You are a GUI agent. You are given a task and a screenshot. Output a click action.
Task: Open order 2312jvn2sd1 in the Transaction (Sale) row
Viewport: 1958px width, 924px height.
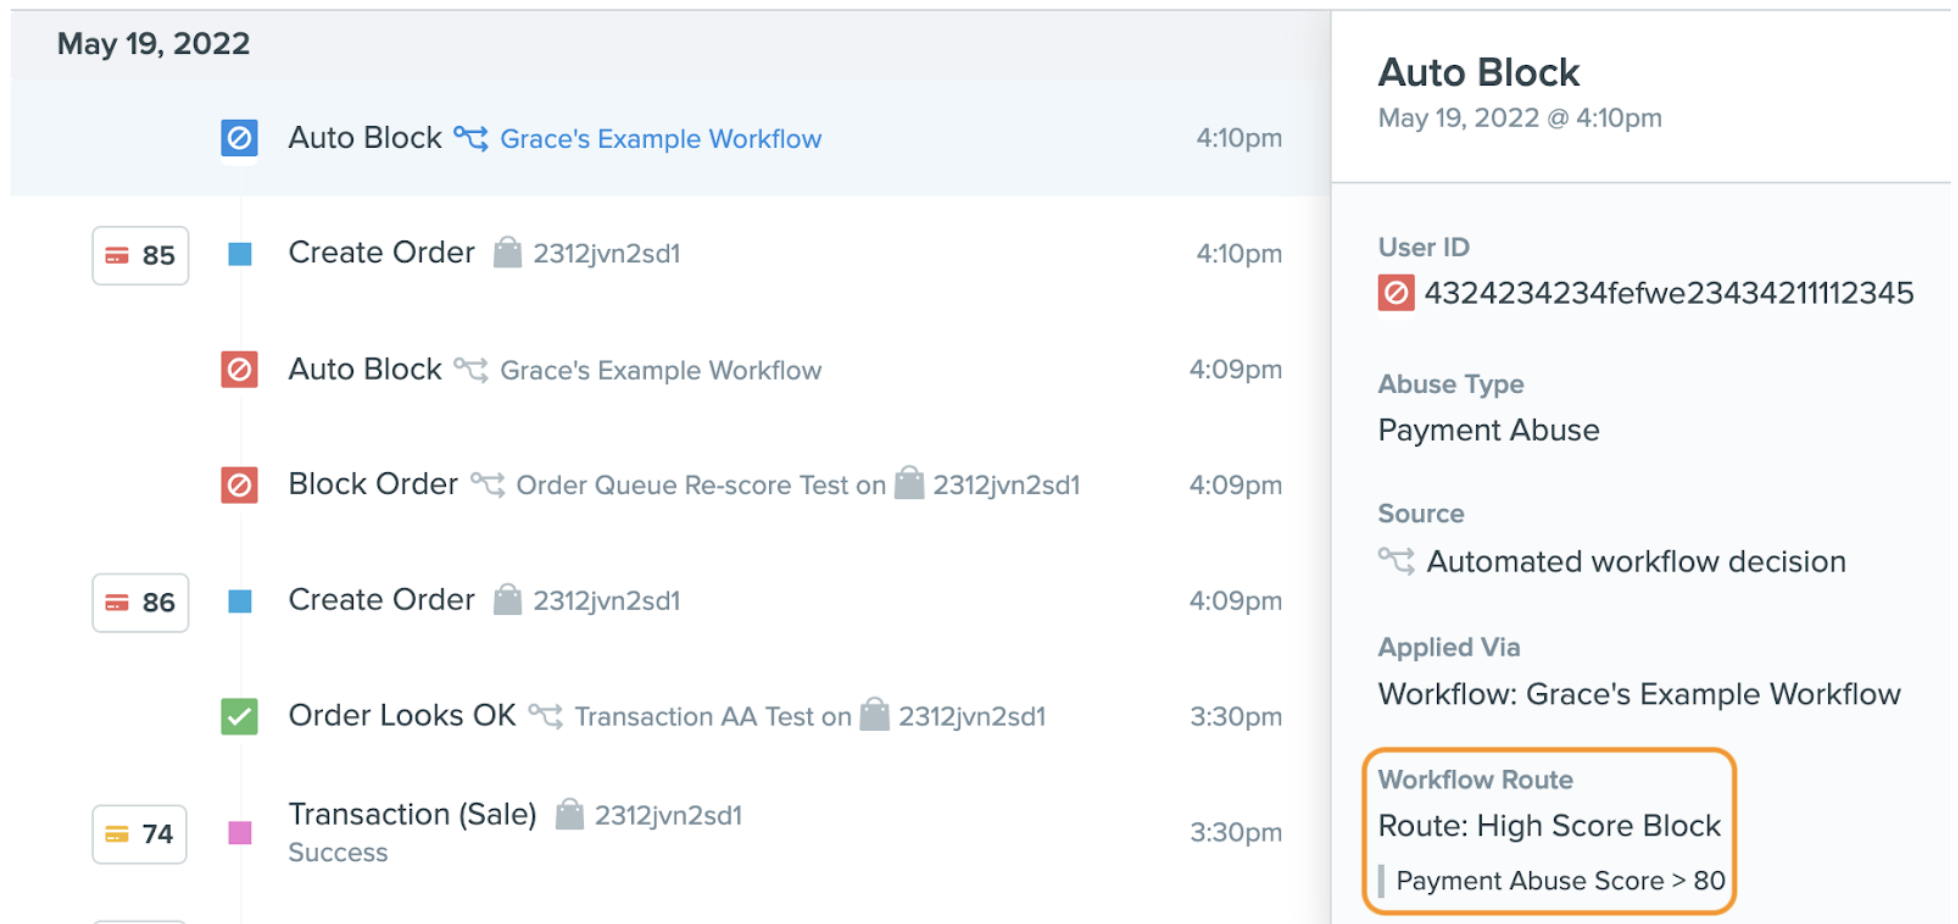click(669, 816)
